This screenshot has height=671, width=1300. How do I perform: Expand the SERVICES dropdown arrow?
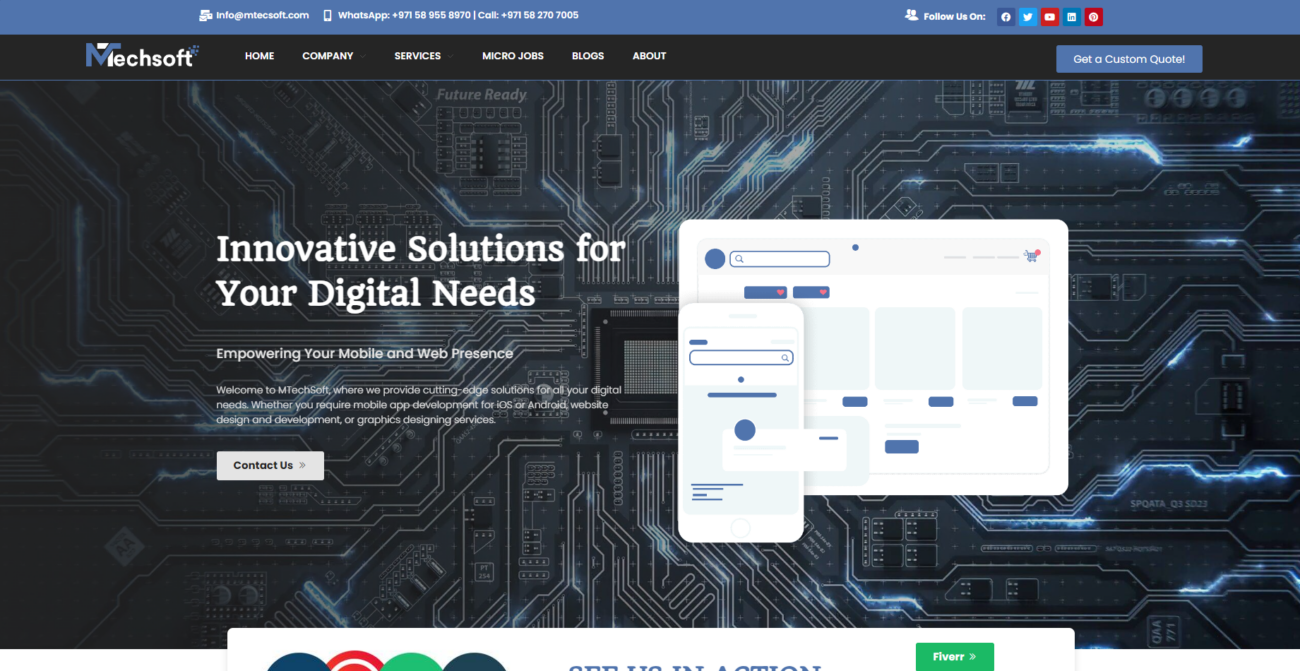pyautogui.click(x=452, y=56)
